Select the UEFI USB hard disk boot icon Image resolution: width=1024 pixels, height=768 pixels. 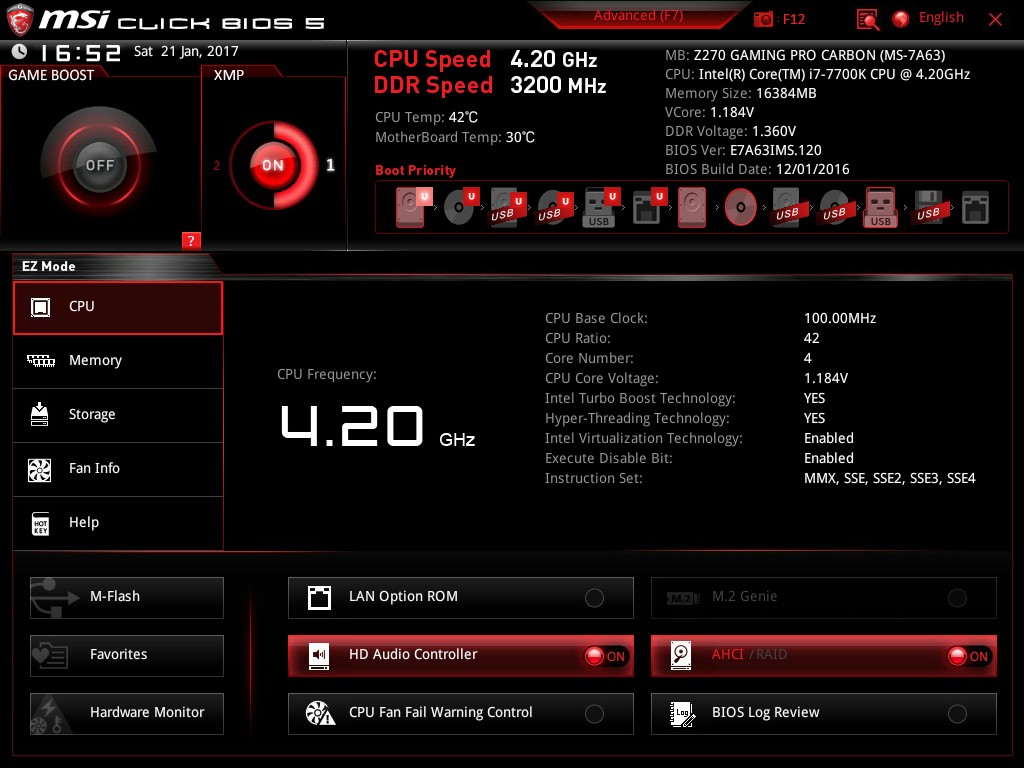coord(507,207)
